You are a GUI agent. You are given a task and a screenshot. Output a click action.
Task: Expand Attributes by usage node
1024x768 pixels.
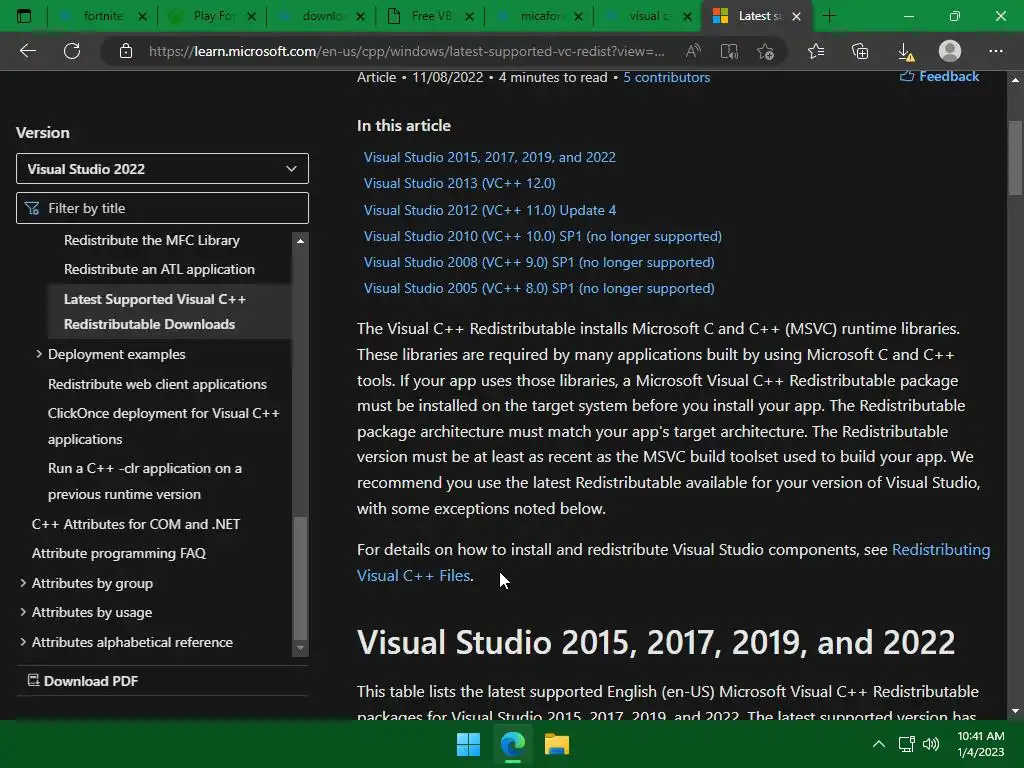tap(23, 612)
